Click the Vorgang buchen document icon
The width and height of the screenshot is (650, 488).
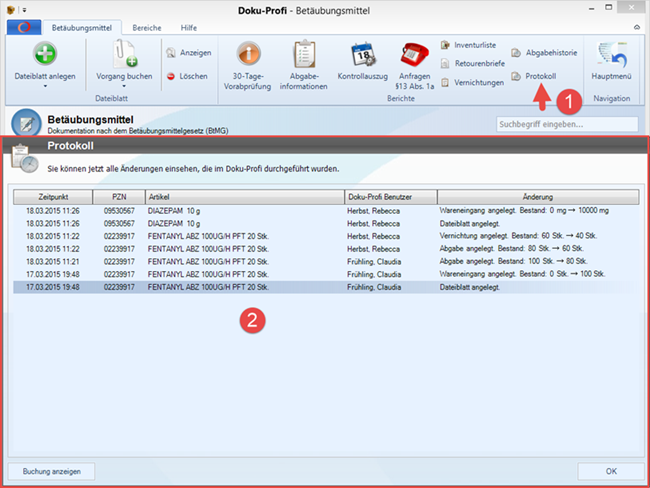pos(124,54)
